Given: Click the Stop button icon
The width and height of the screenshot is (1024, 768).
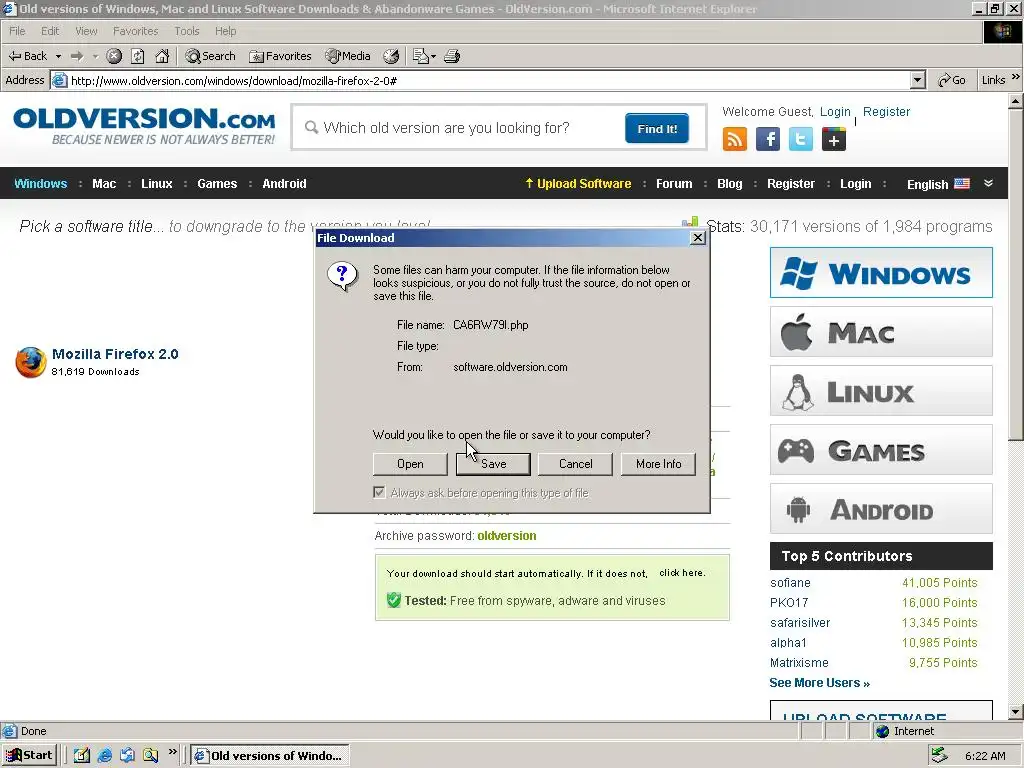Looking at the screenshot, I should (114, 56).
